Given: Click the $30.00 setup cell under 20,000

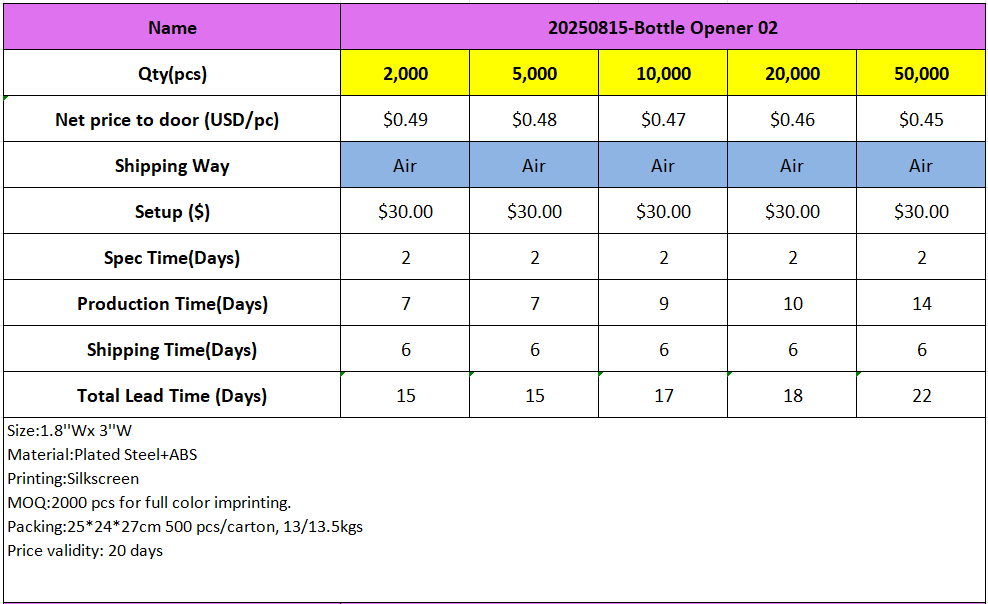Looking at the screenshot, I should pos(792,212).
